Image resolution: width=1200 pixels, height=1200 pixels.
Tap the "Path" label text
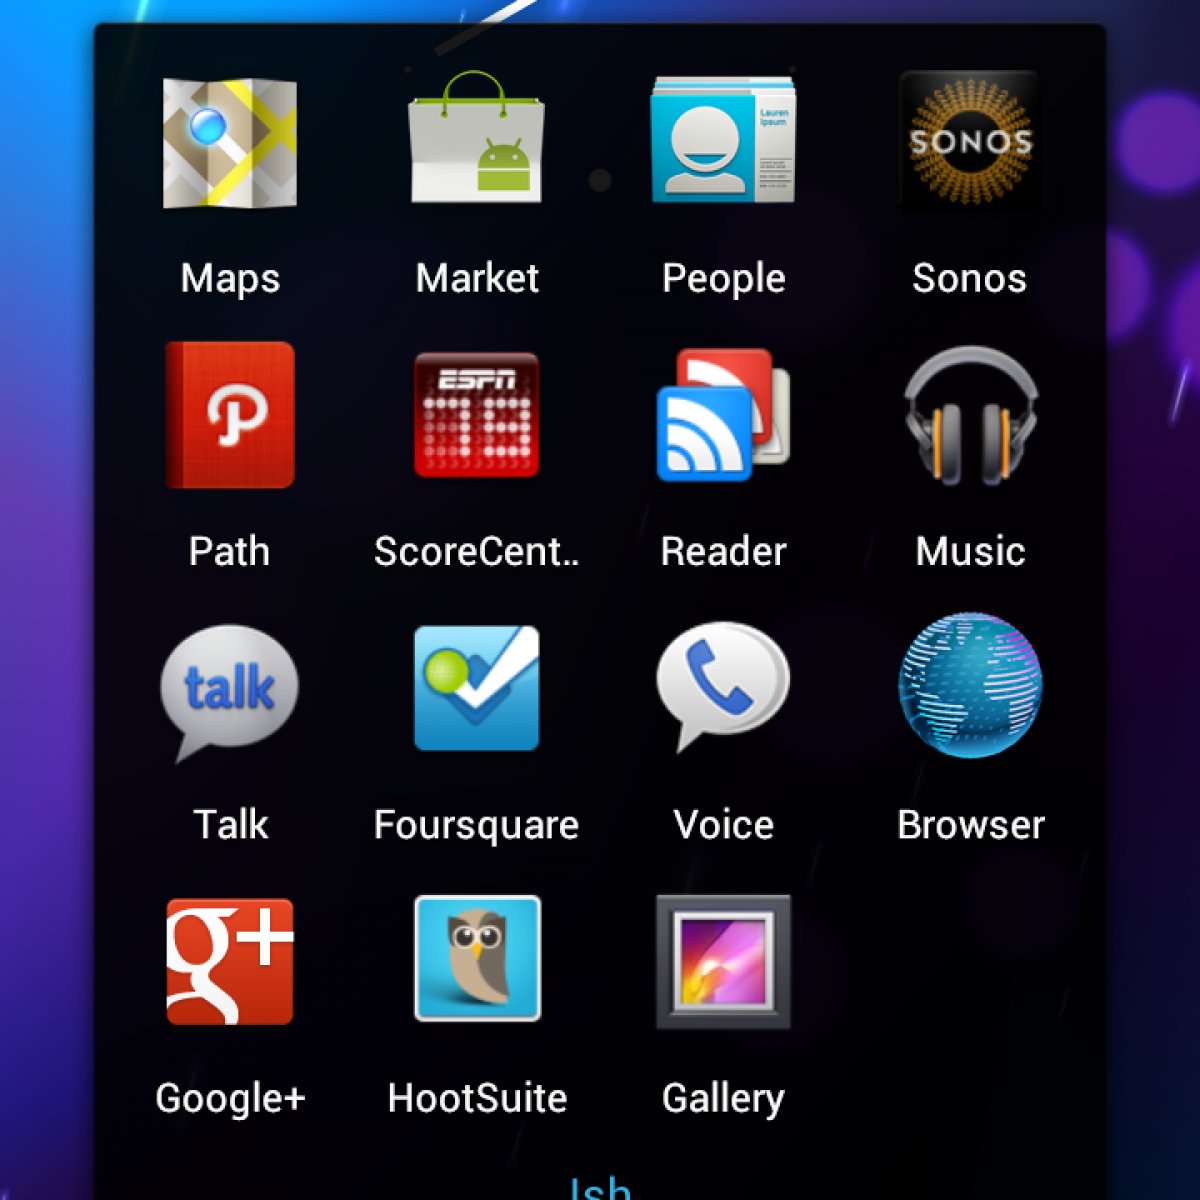(230, 551)
